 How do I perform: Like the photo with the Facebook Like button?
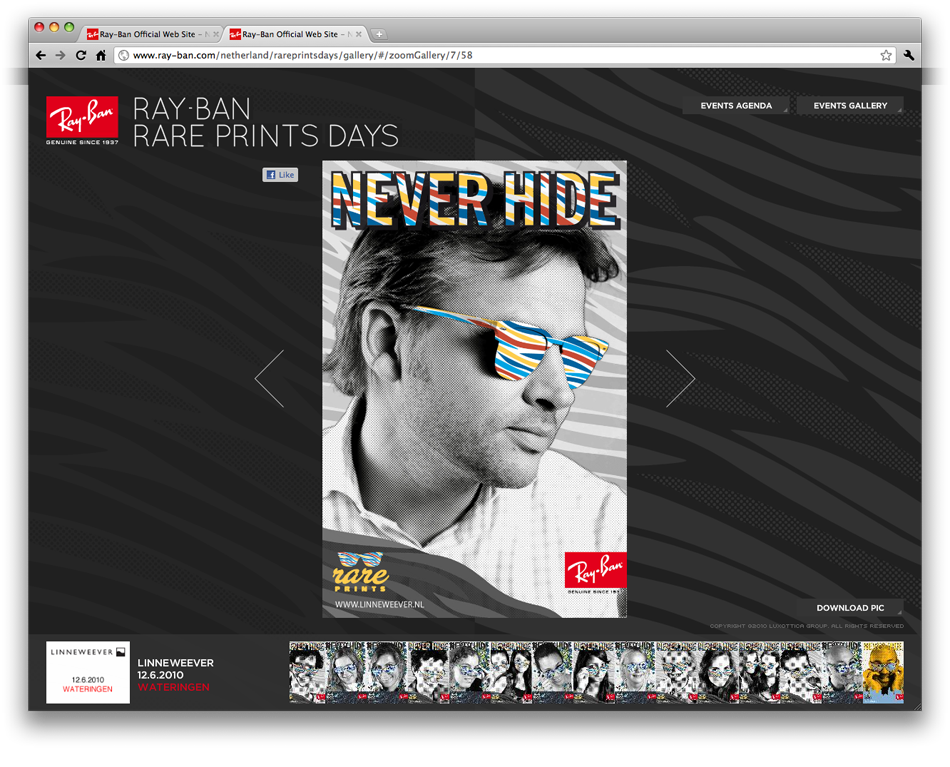280,174
